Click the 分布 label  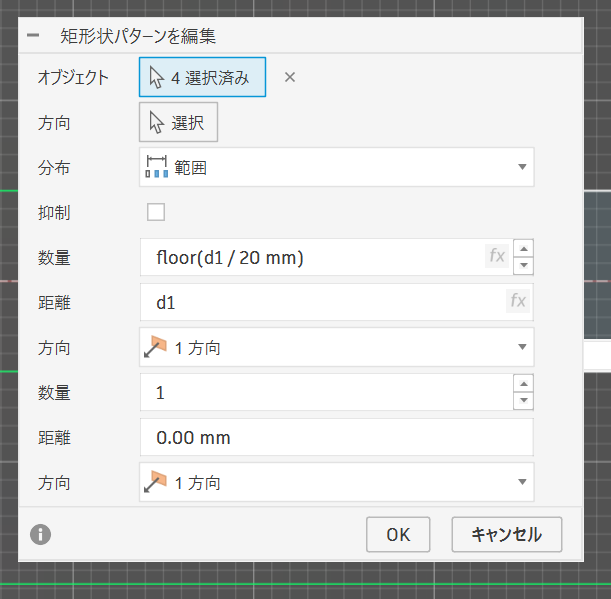[x=54, y=168]
